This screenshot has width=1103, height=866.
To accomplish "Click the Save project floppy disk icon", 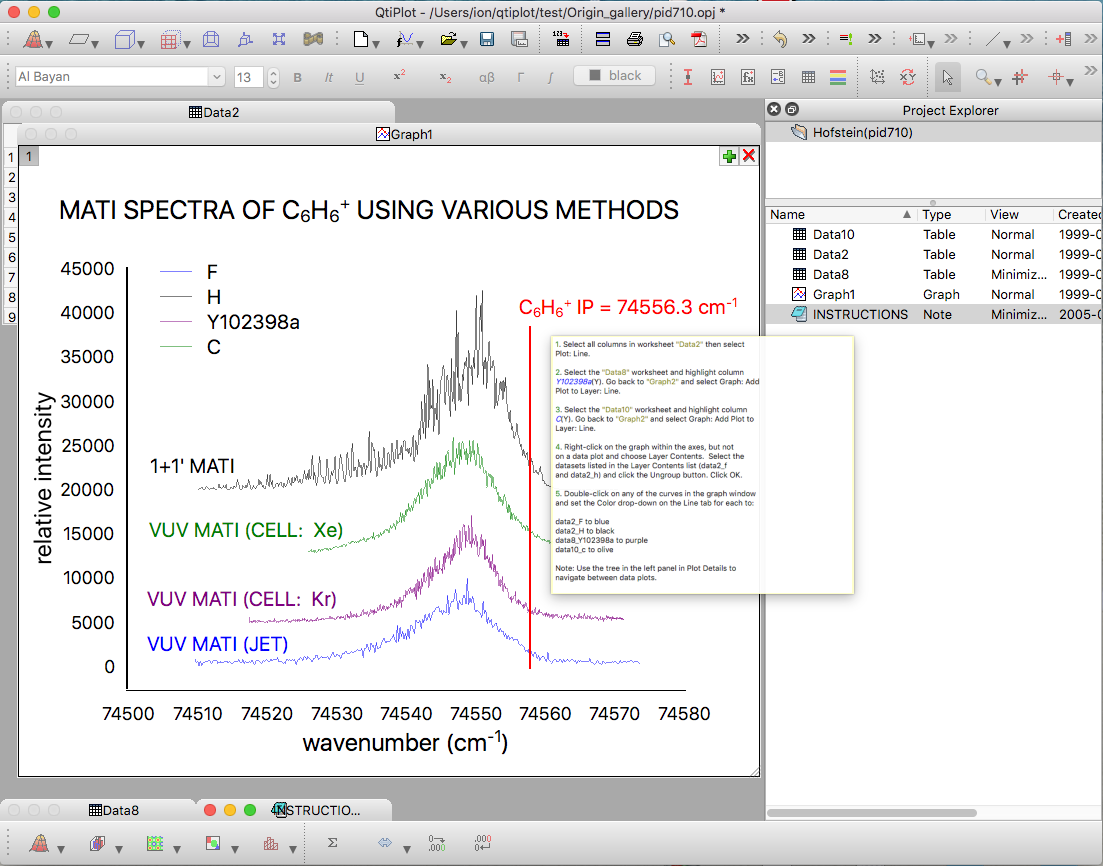I will [x=487, y=40].
